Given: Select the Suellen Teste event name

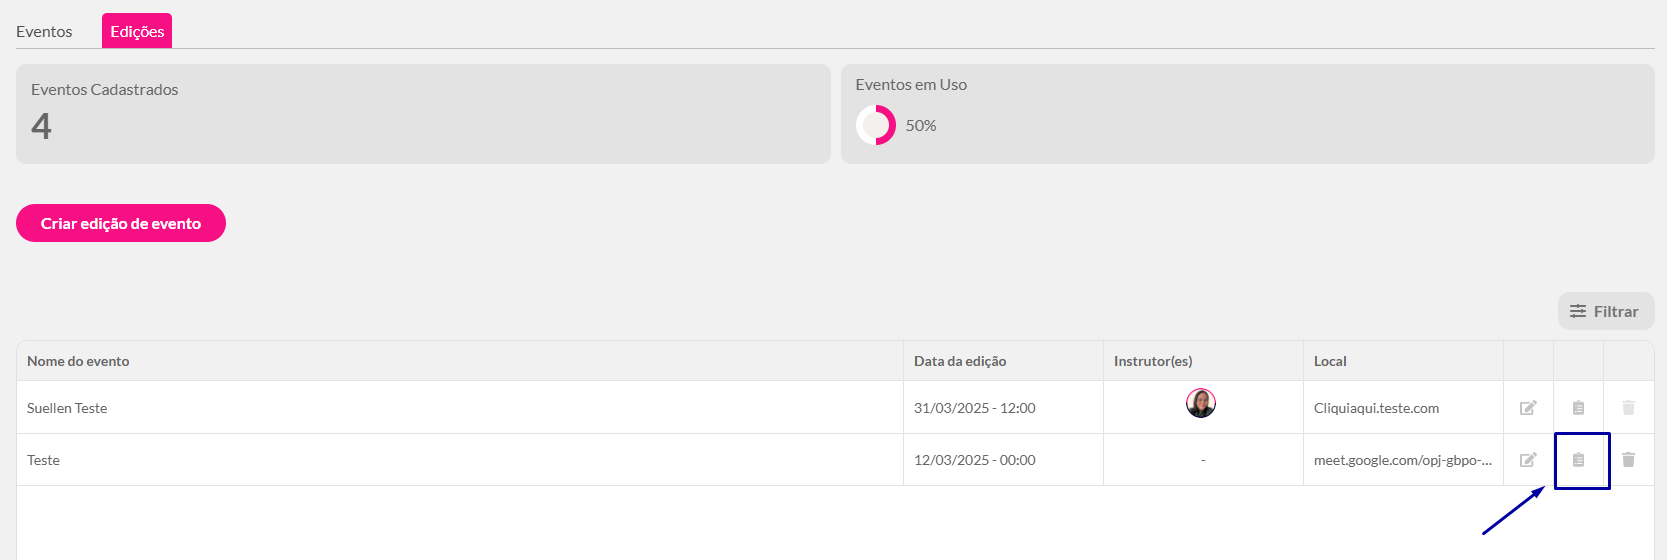Looking at the screenshot, I should [x=67, y=408].
